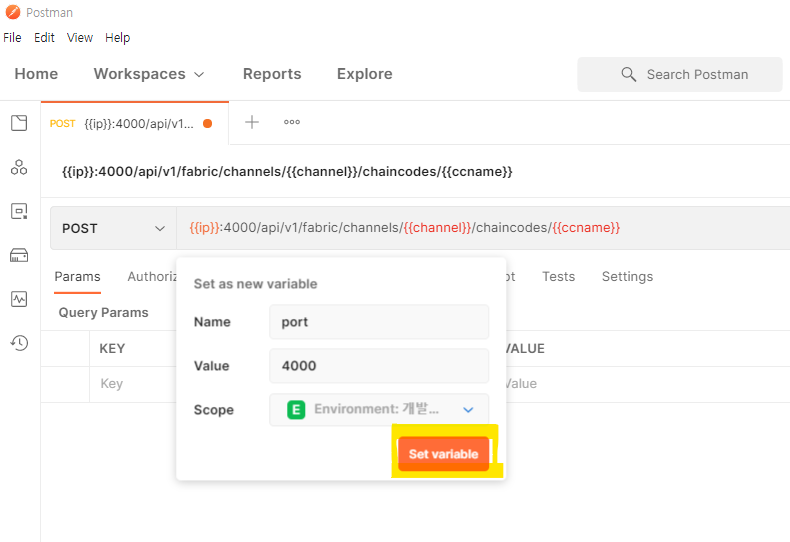Open the File menu
The width and height of the screenshot is (790, 542).
click(12, 38)
